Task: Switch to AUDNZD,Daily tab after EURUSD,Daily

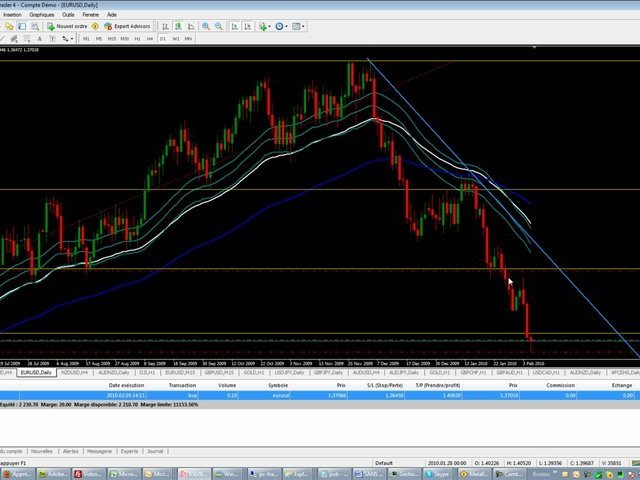Action: pos(113,372)
